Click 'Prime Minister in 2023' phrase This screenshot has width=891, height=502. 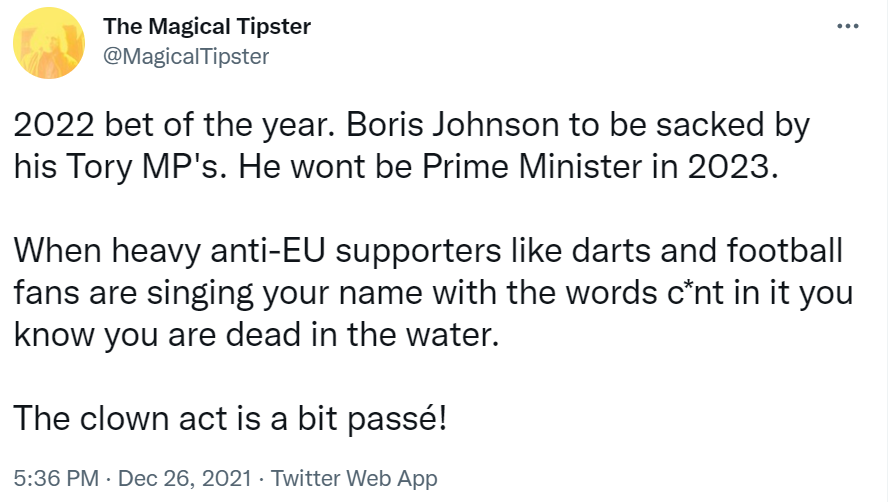(599, 167)
